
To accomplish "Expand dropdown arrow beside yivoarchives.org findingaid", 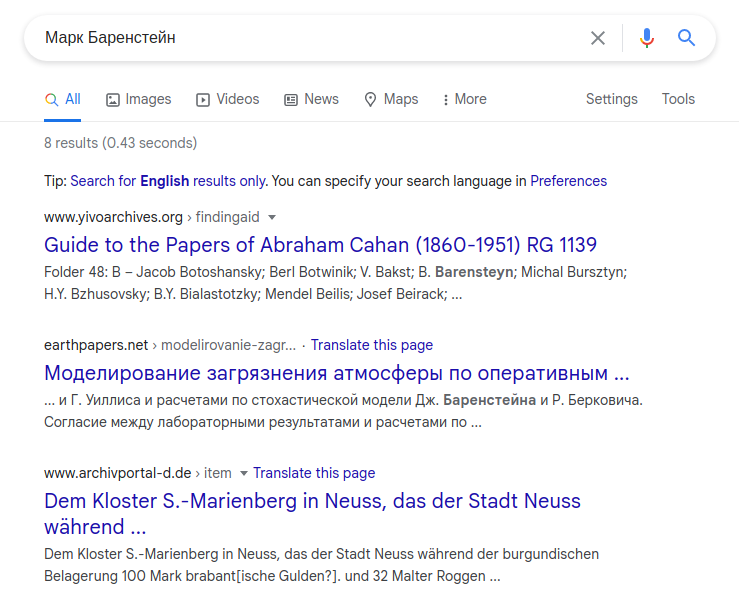I will (271, 217).
